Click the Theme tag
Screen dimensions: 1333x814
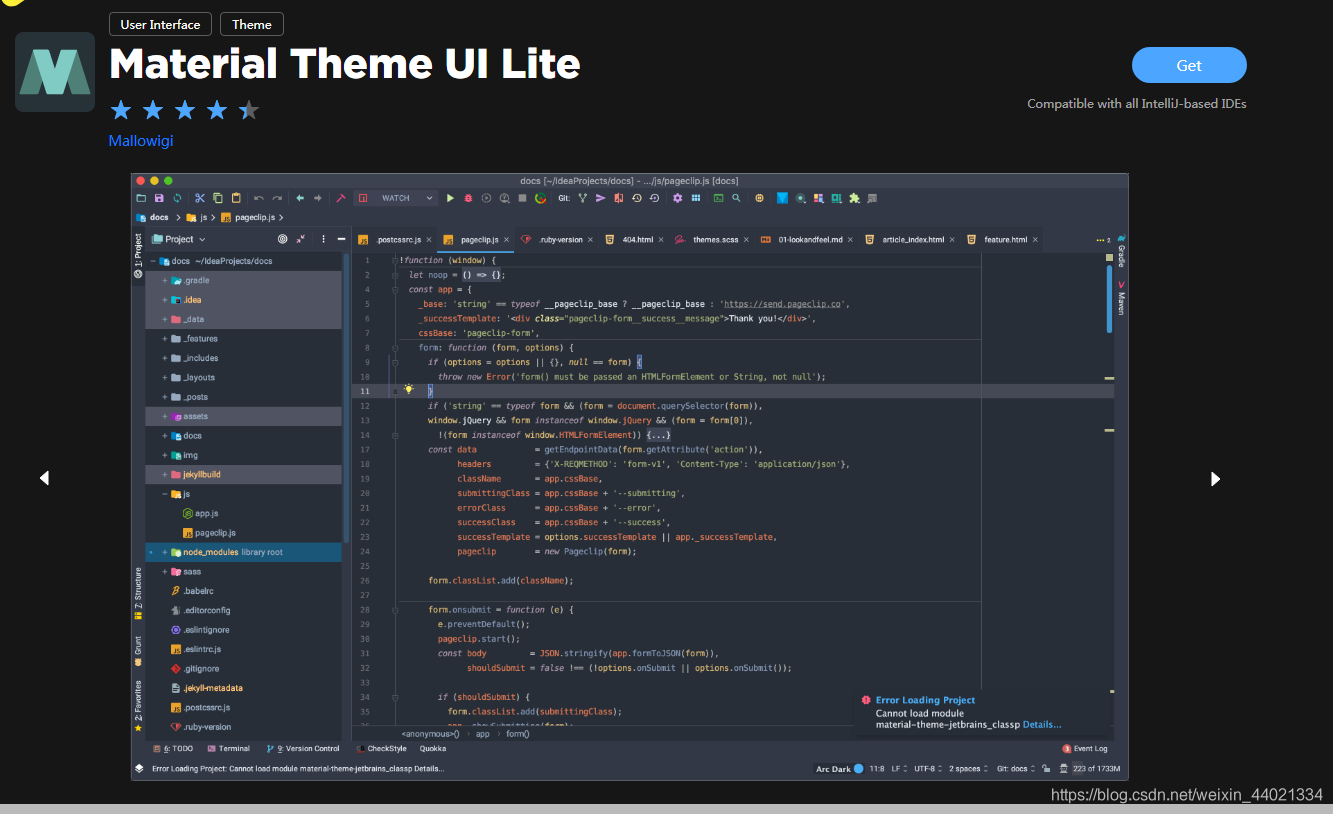pyautogui.click(x=252, y=24)
